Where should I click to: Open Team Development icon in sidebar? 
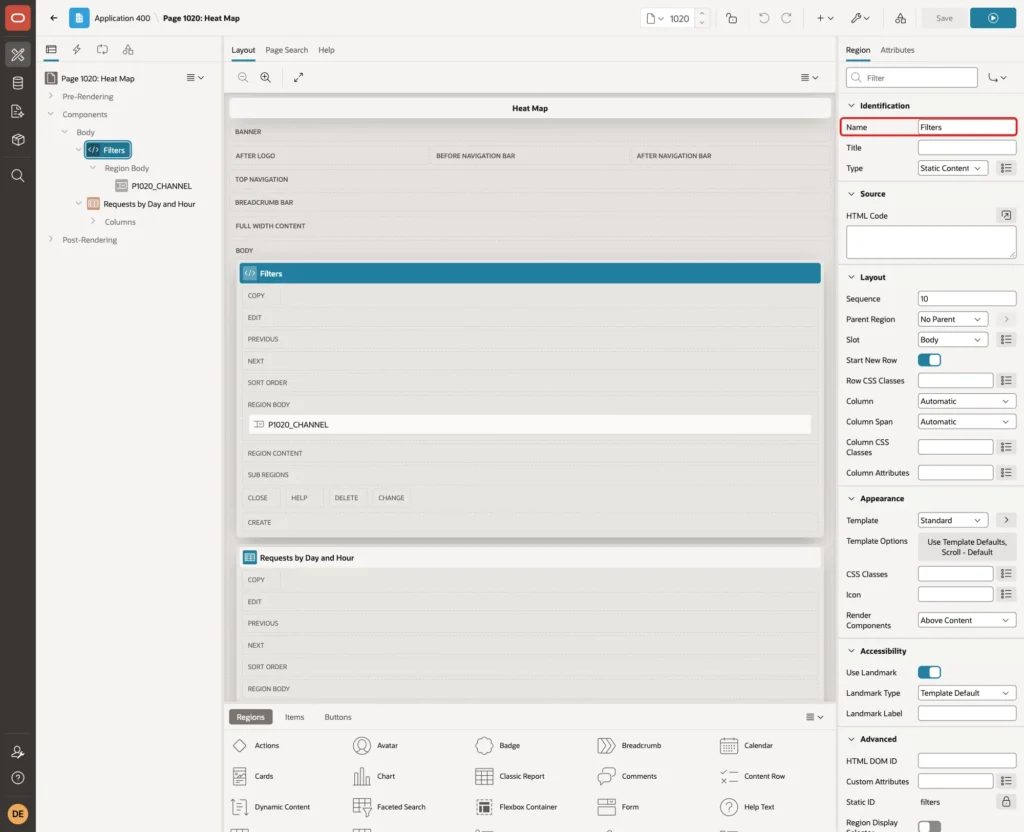tap(18, 112)
